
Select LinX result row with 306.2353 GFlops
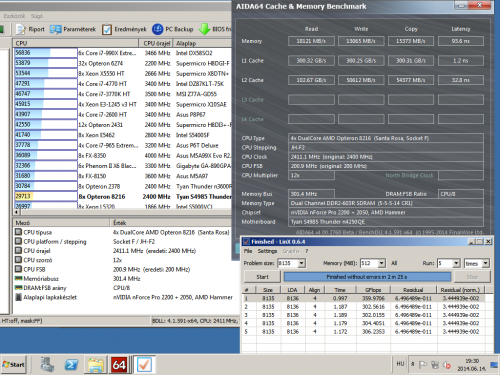367,332
